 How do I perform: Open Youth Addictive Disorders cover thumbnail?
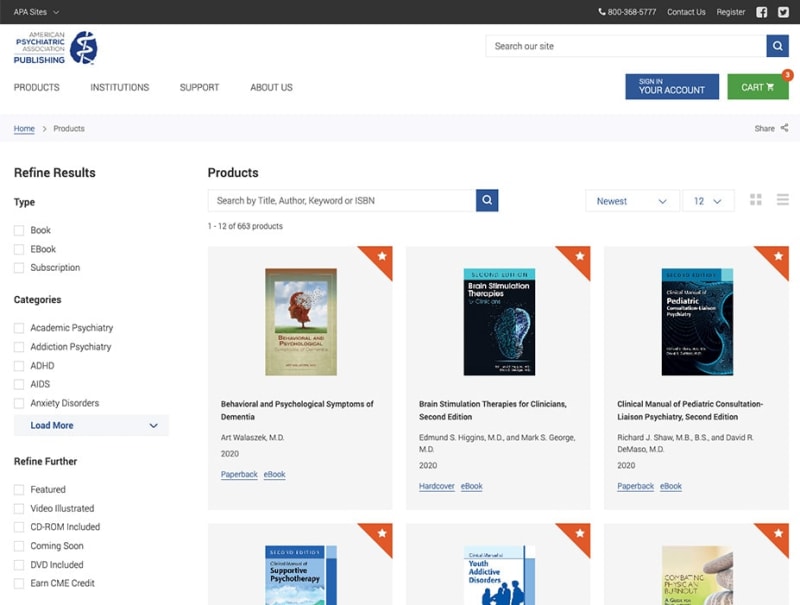click(x=499, y=575)
